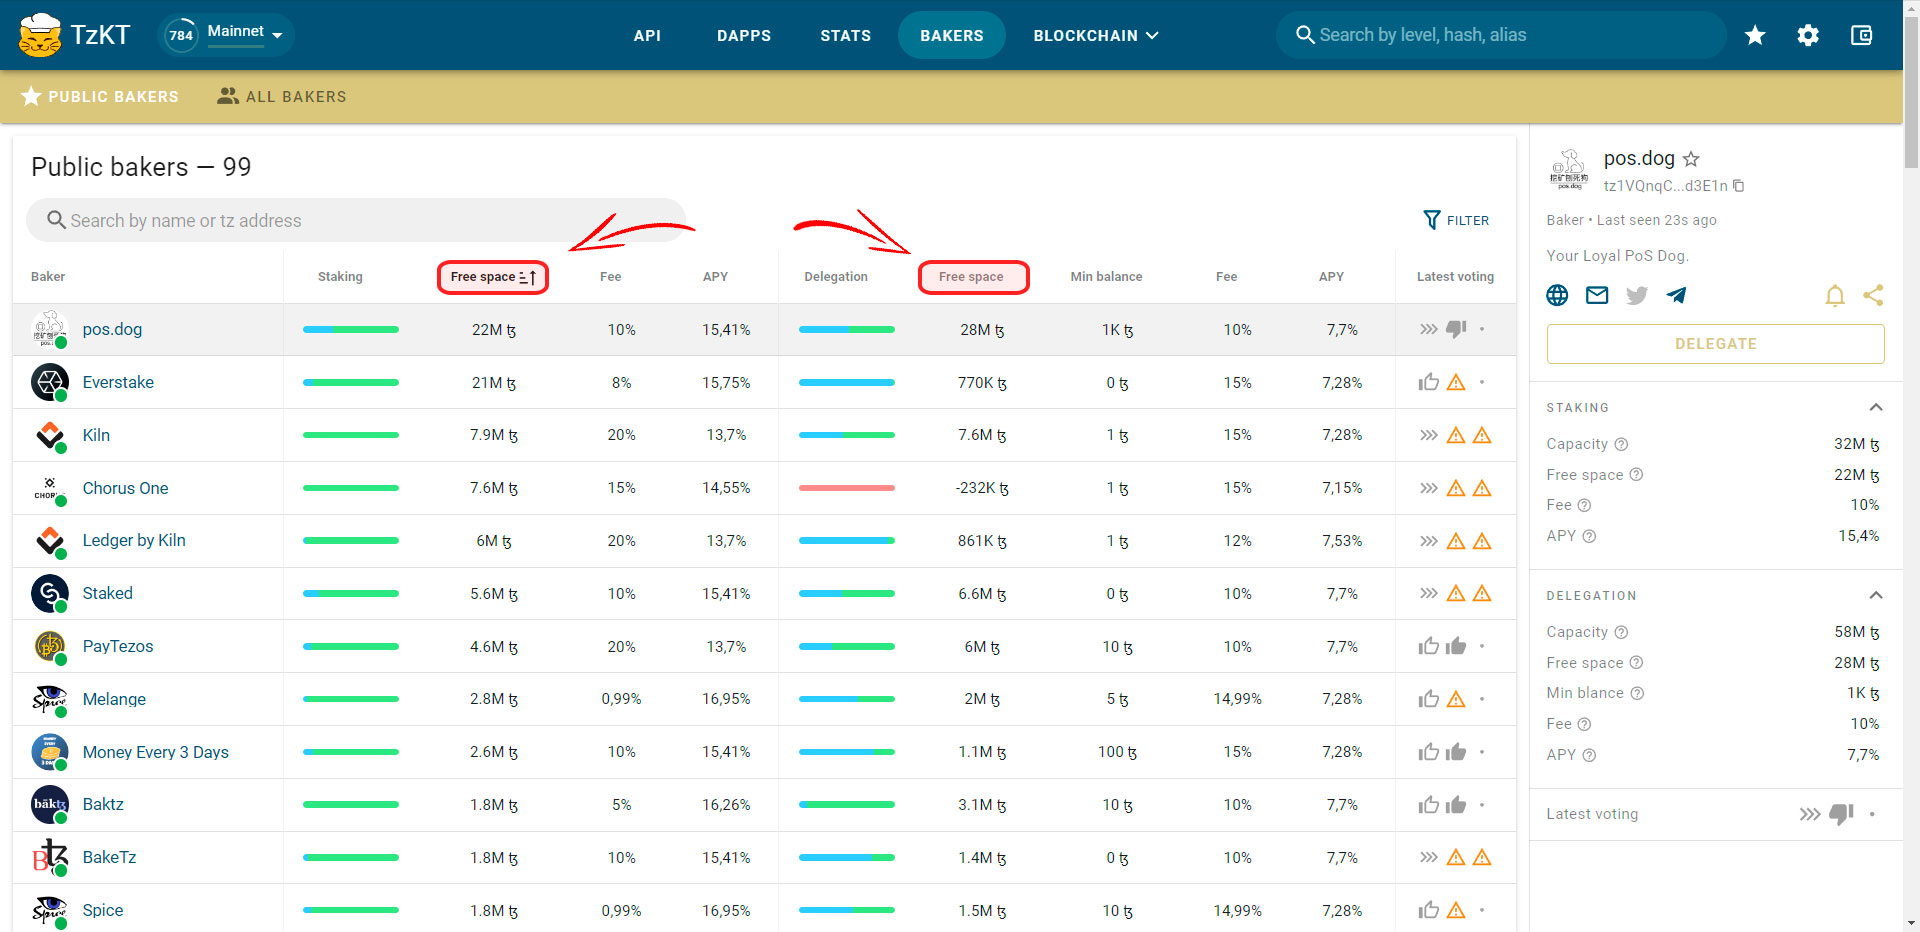The height and width of the screenshot is (932, 1920).
Task: Expand the Blockchain menu
Action: pos(1095,35)
